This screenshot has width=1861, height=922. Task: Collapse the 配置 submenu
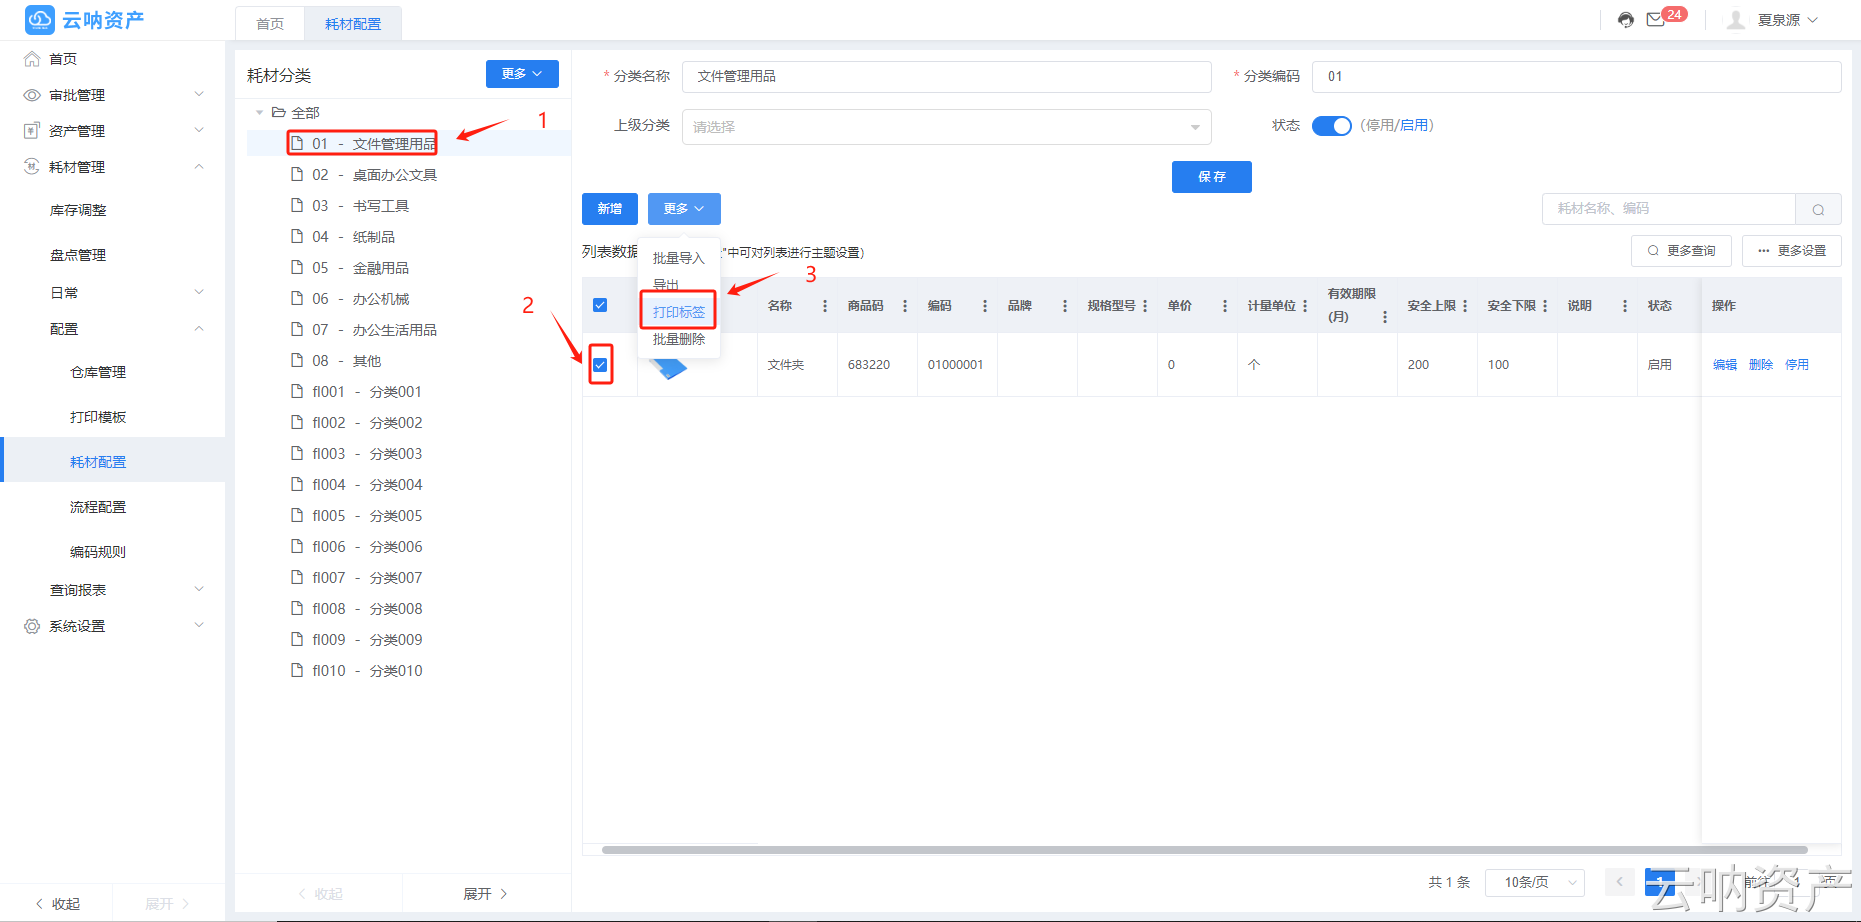(199, 329)
